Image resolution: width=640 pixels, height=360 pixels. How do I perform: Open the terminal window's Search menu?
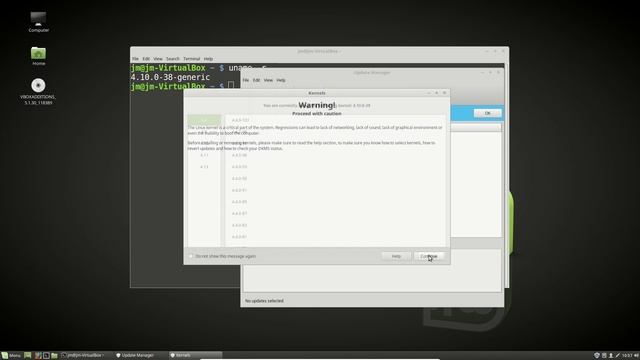coord(173,59)
